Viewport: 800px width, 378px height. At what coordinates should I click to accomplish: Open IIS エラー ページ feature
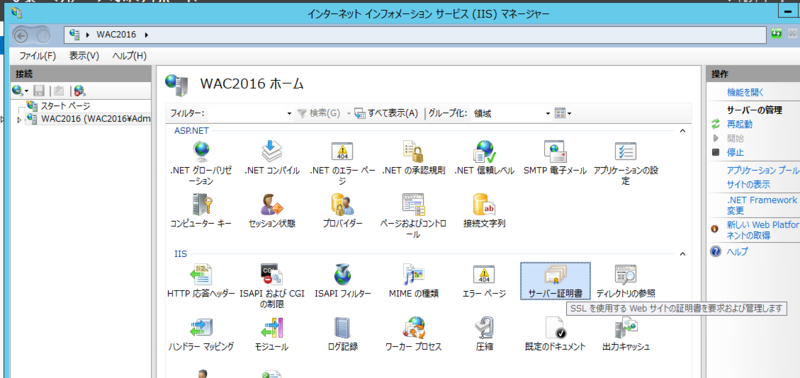click(x=484, y=281)
